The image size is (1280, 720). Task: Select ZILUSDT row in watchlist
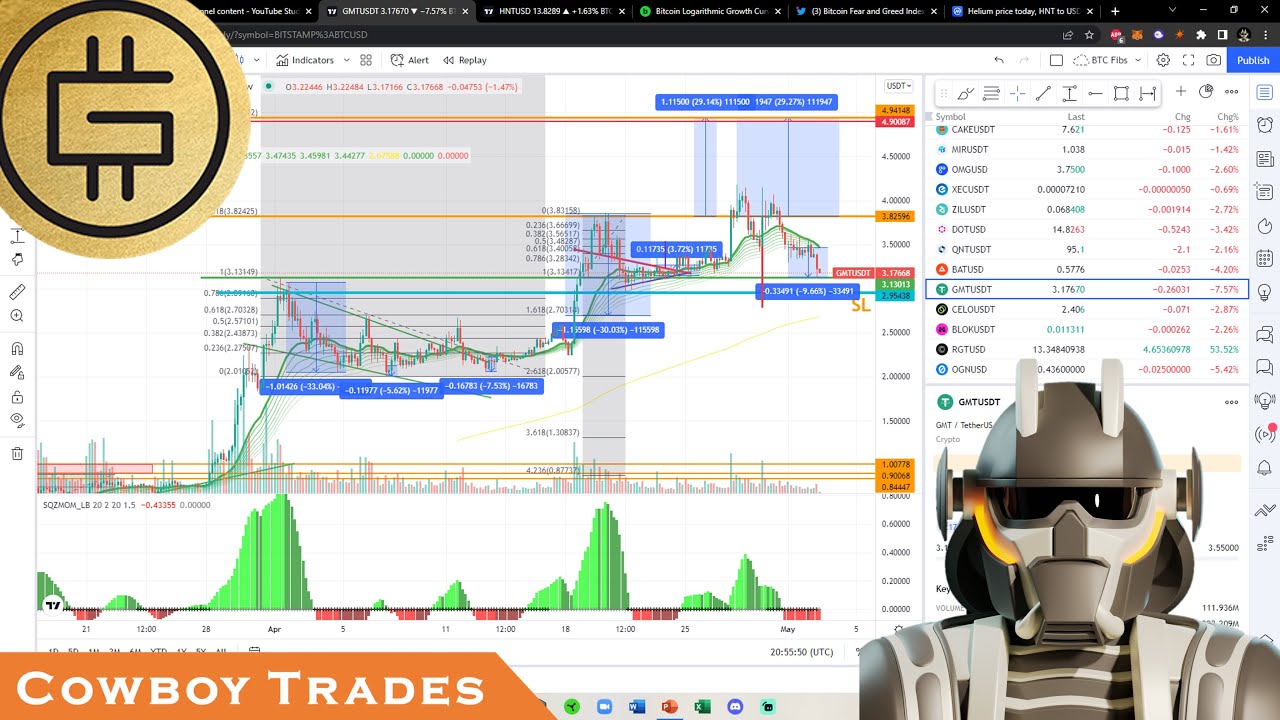coord(1087,209)
